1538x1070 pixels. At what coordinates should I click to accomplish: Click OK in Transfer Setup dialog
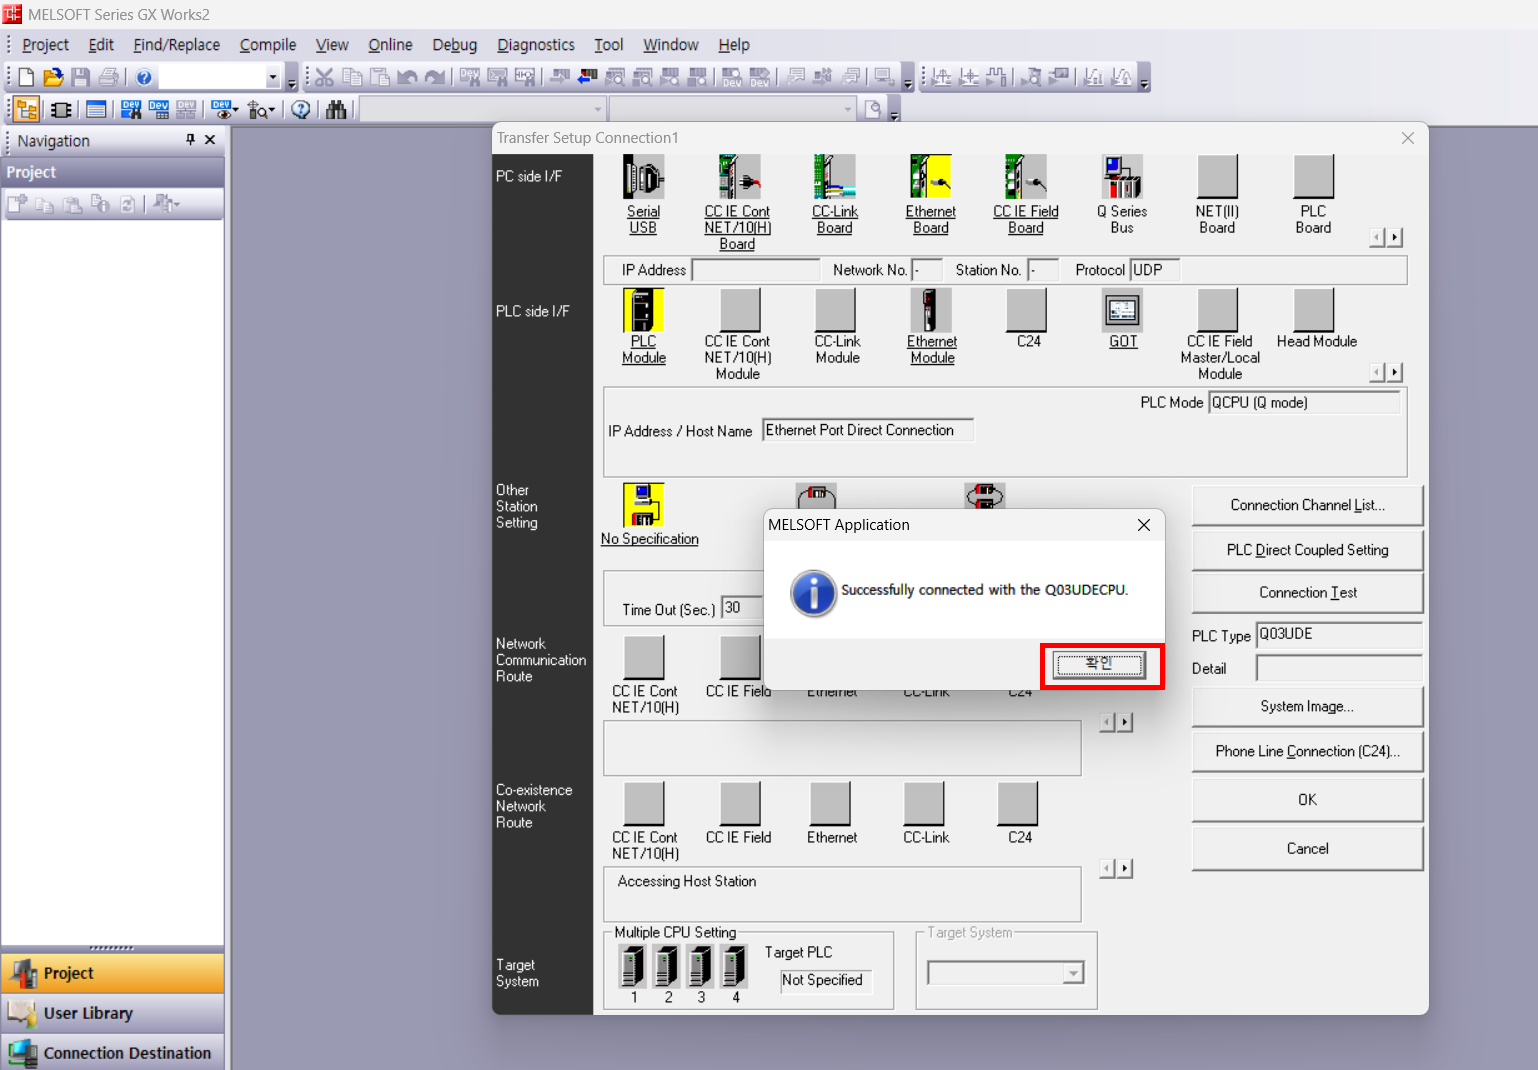pos(1307,800)
